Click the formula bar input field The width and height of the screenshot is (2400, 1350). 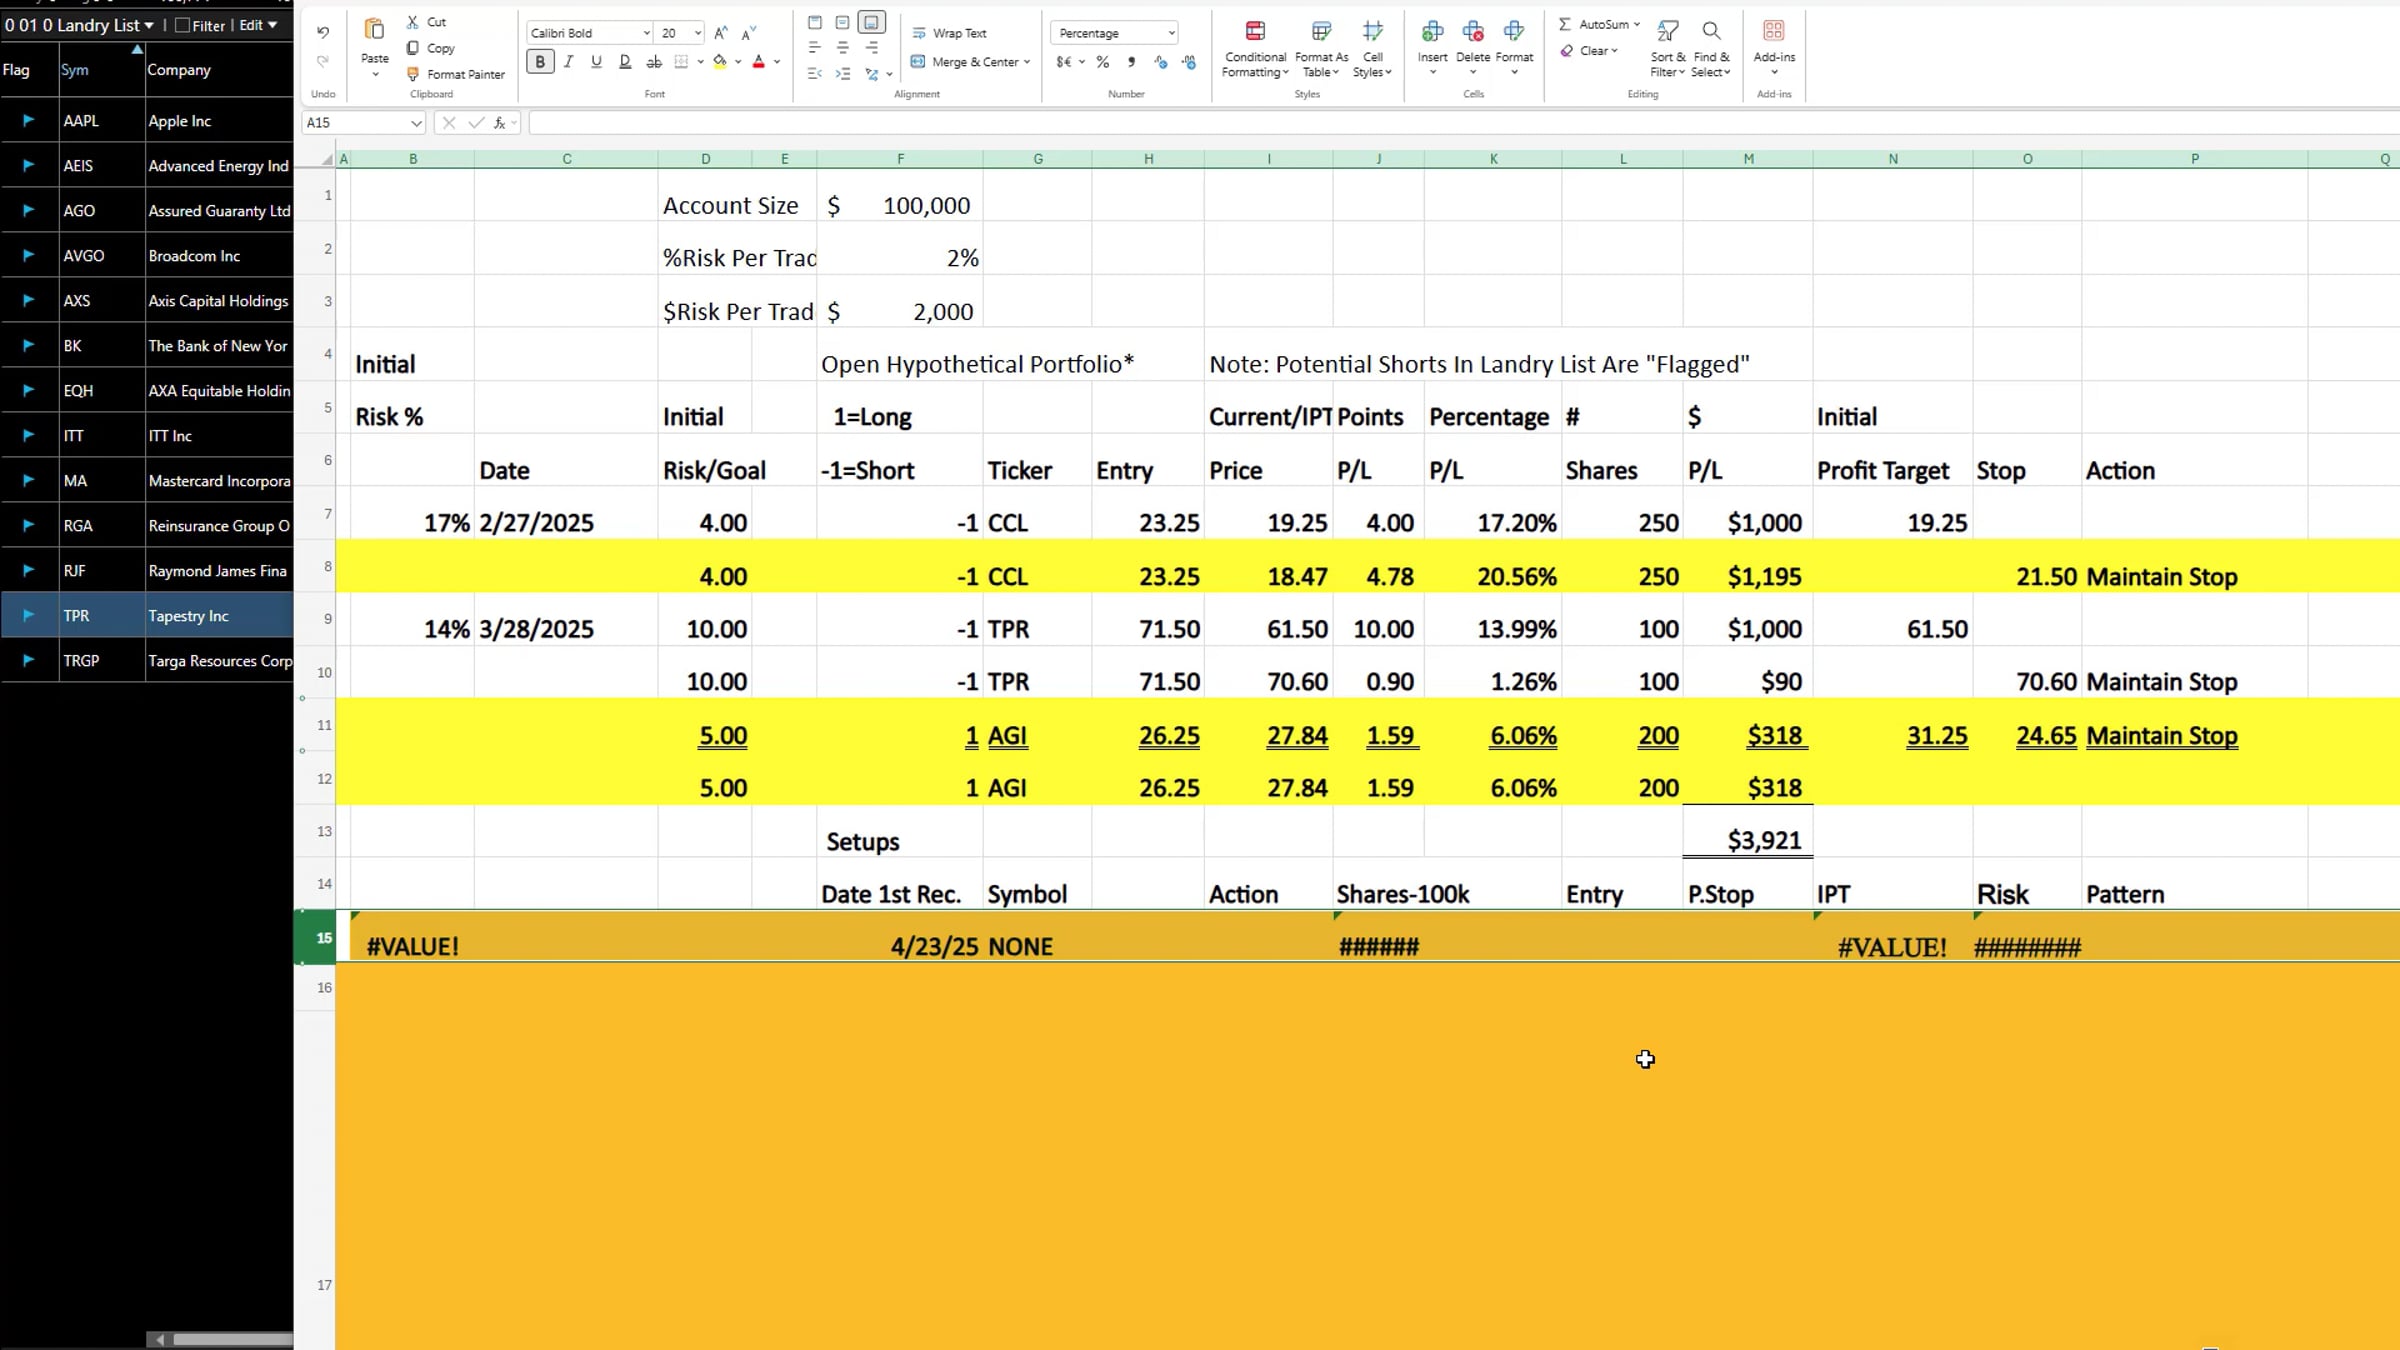tap(1464, 123)
